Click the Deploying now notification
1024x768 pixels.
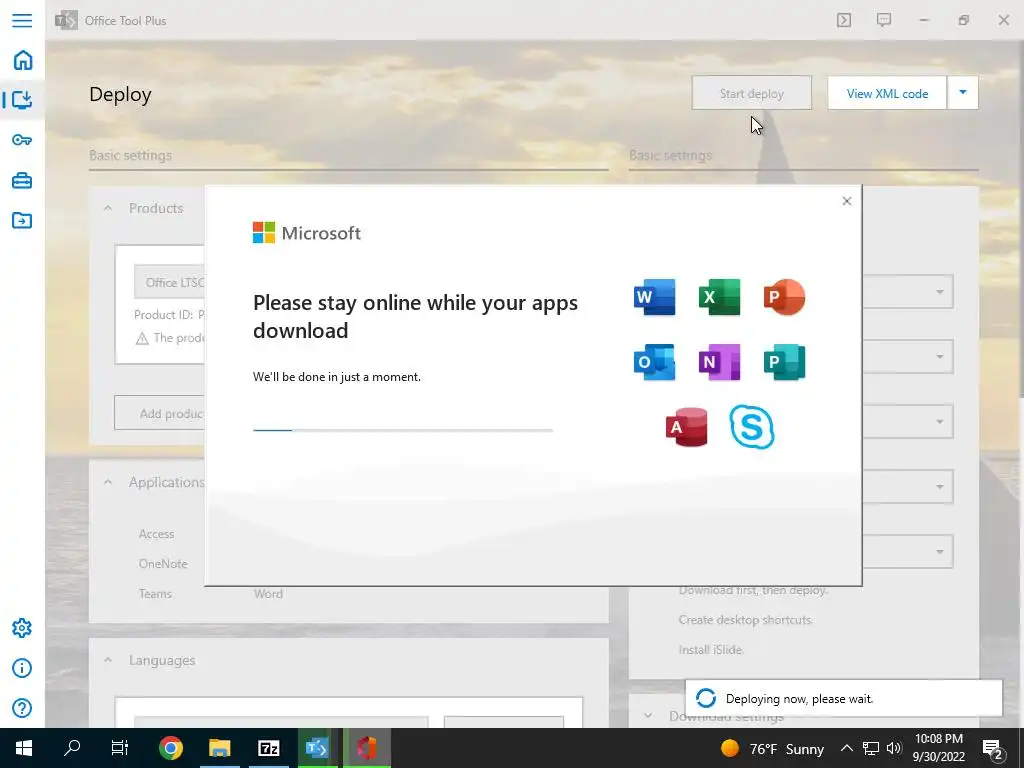(x=844, y=698)
